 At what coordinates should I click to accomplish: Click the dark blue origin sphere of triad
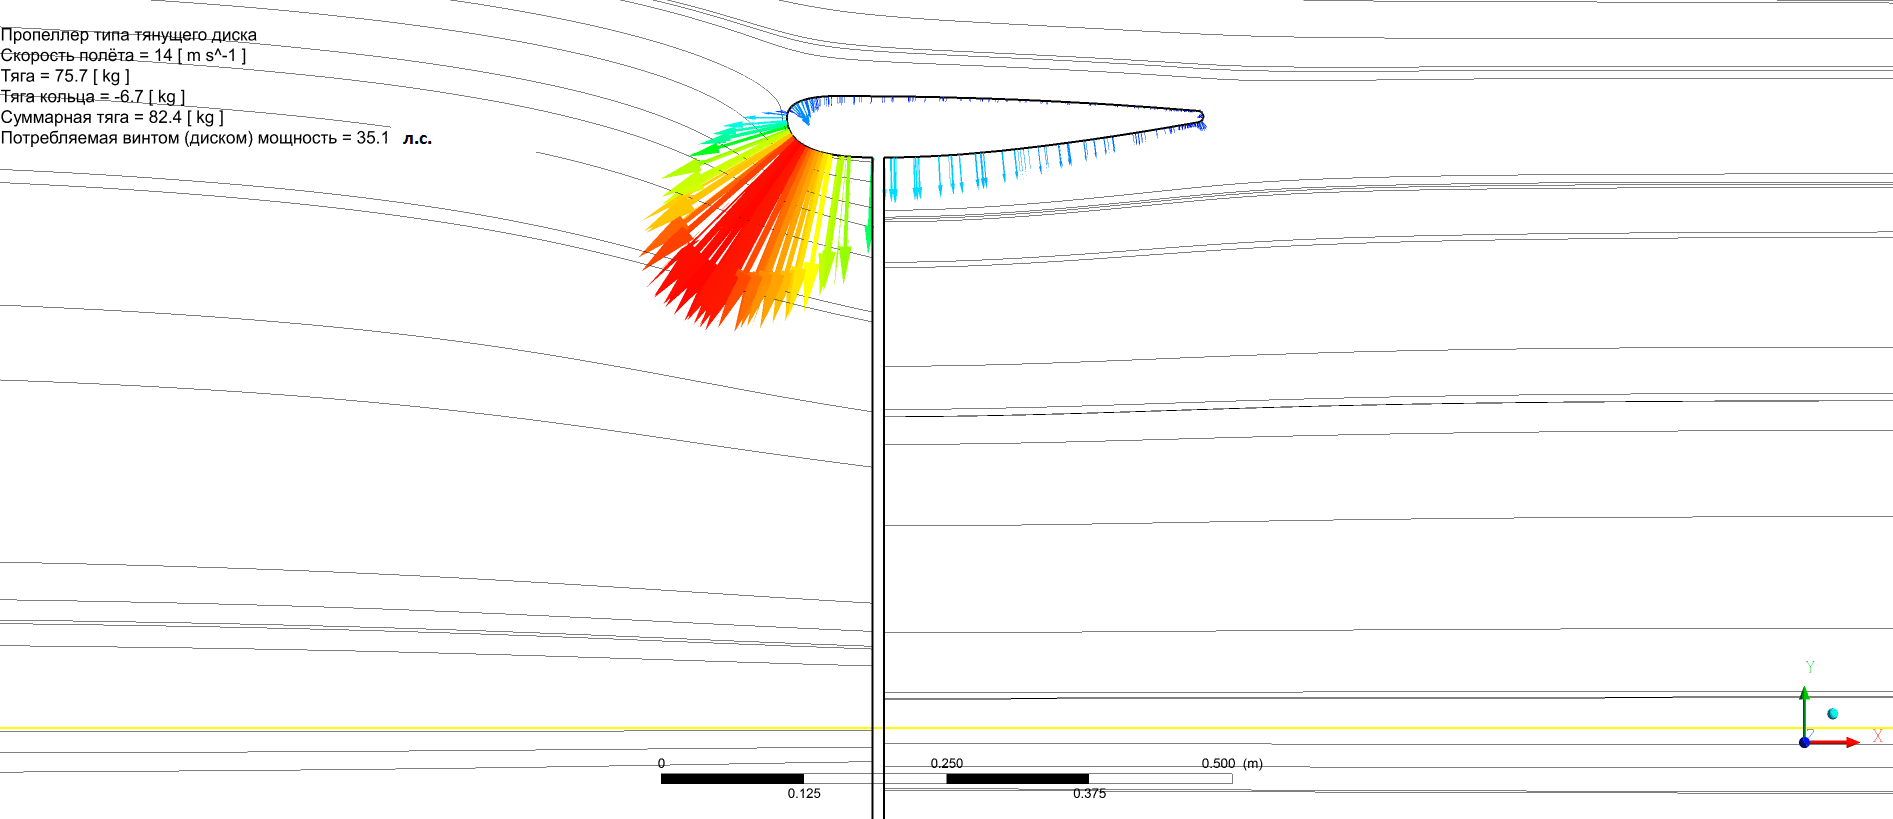click(1804, 742)
